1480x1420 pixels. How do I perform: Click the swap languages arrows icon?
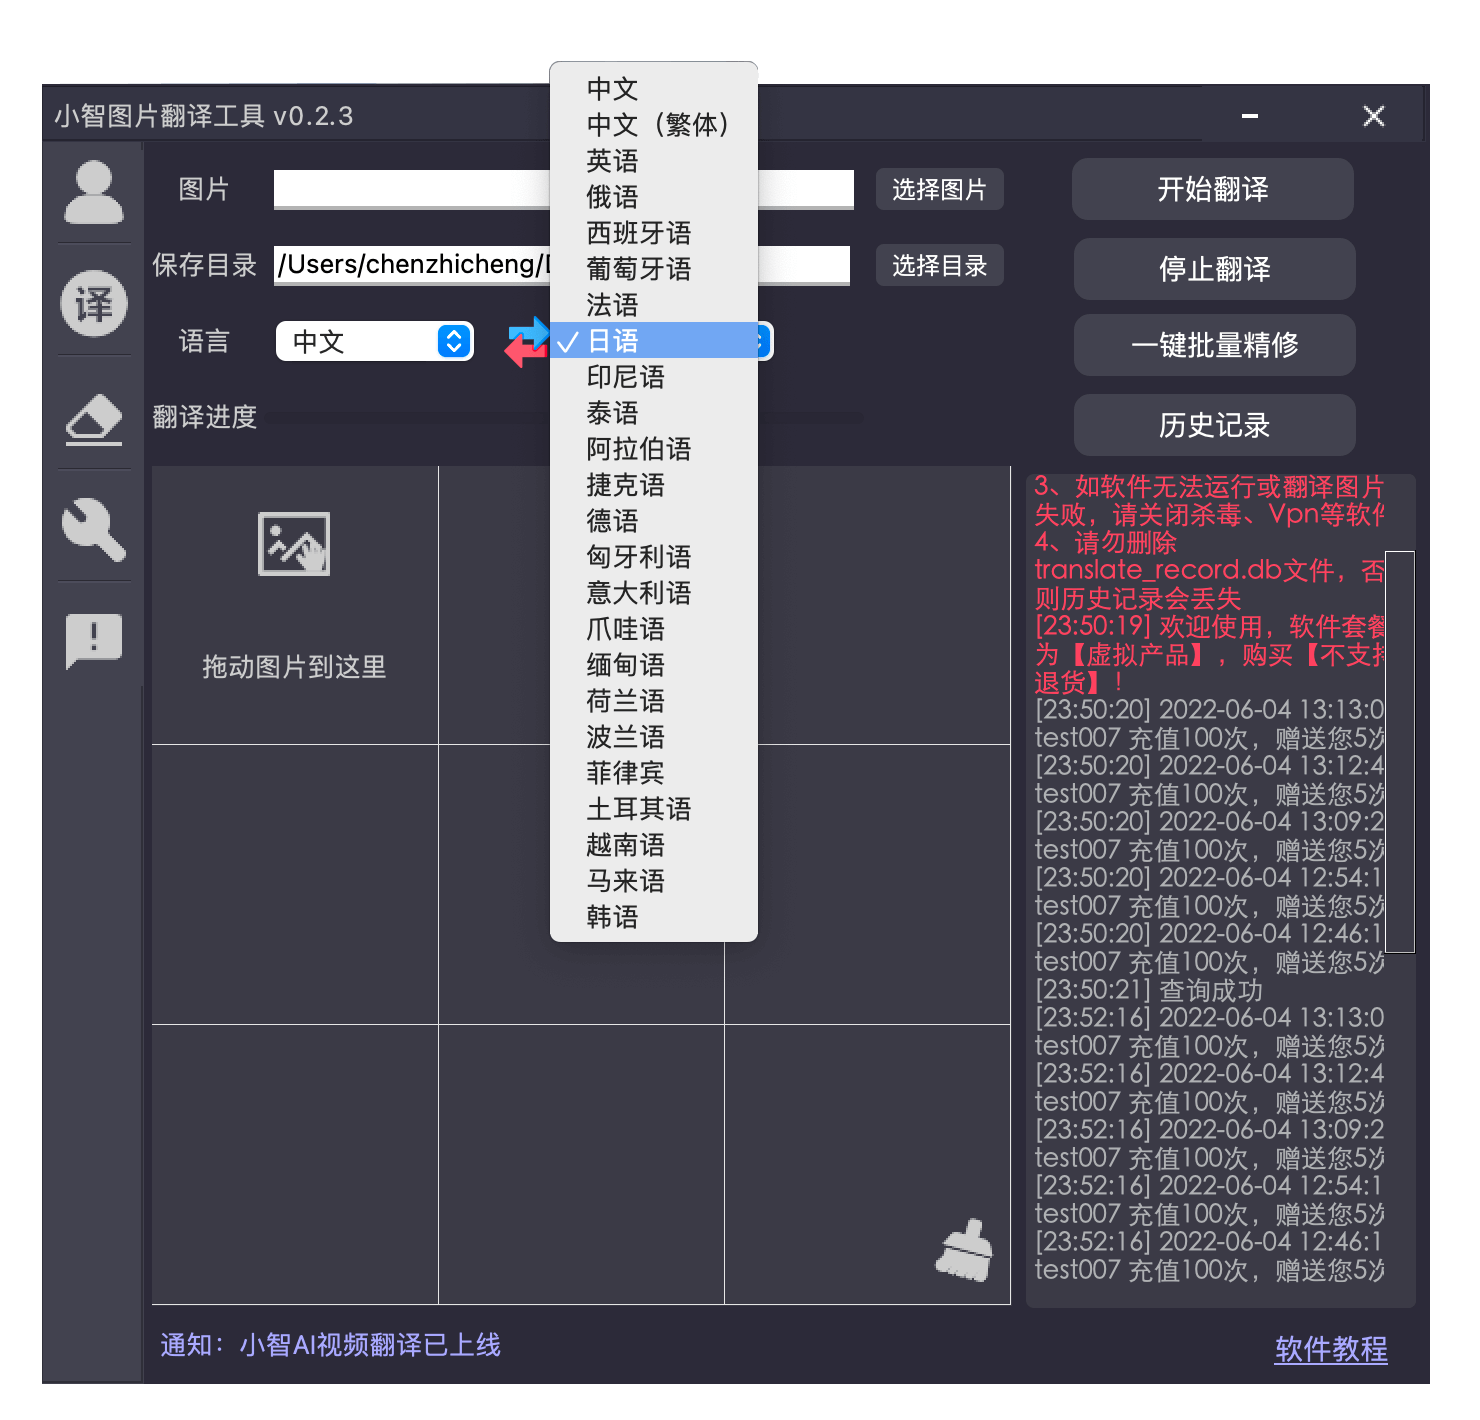tap(527, 342)
